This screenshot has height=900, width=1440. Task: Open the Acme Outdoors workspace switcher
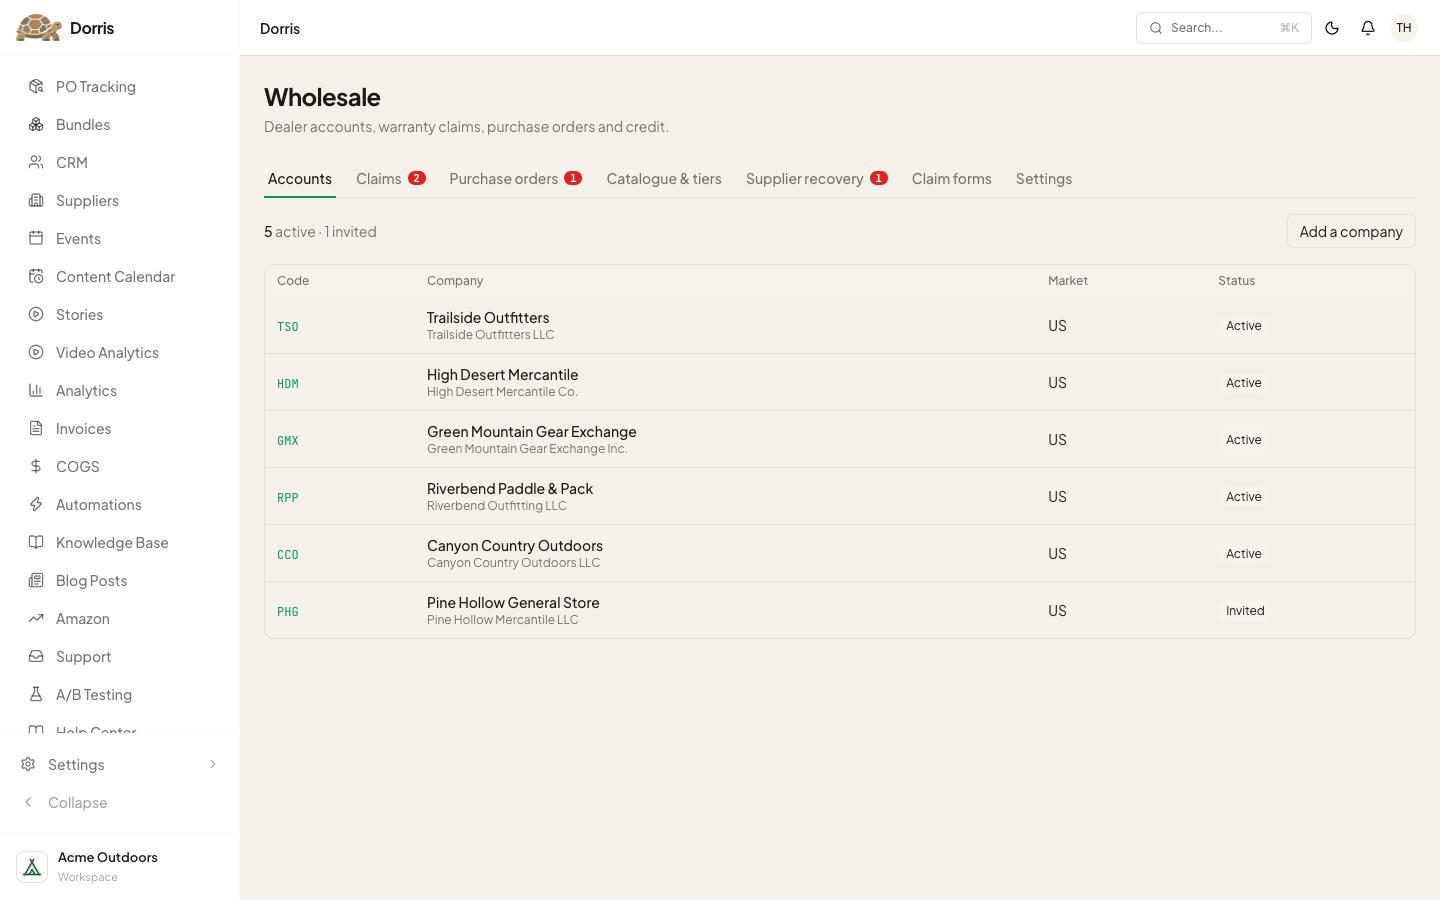[x=120, y=866]
